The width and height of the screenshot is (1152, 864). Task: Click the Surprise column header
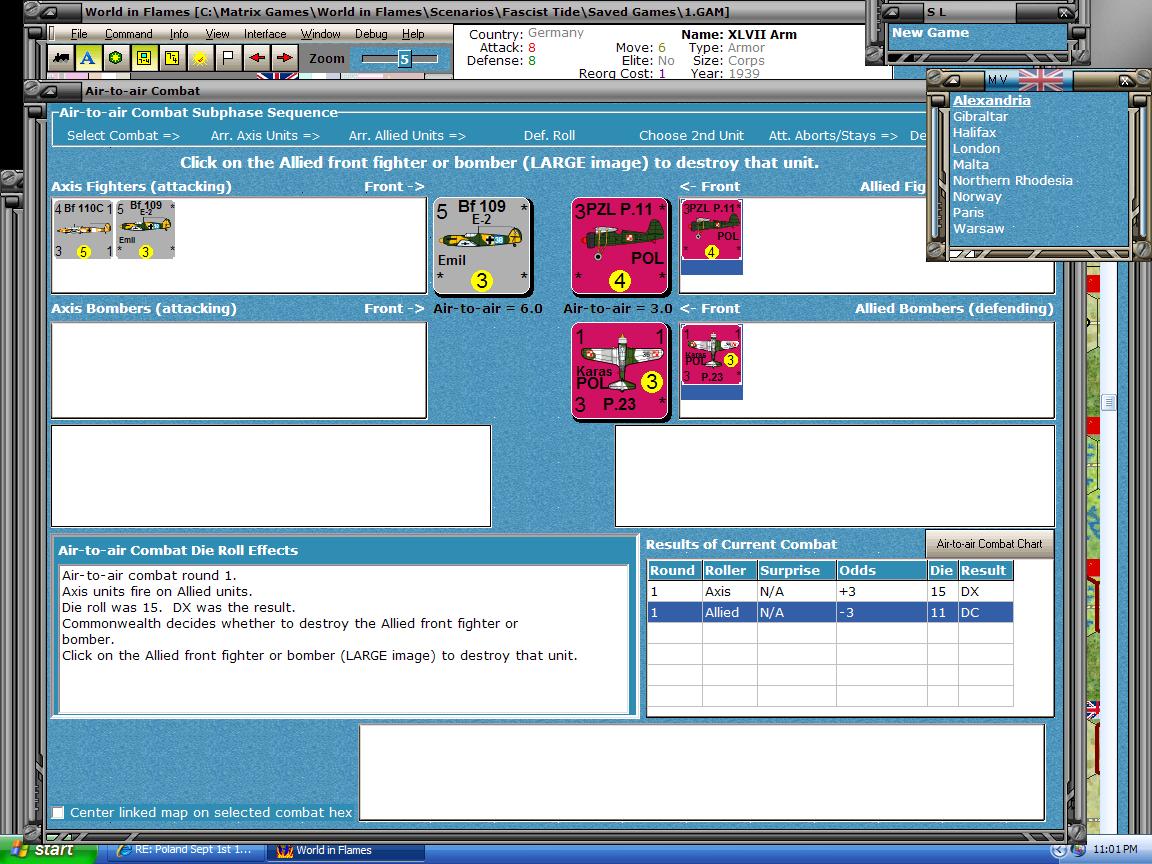(x=796, y=571)
